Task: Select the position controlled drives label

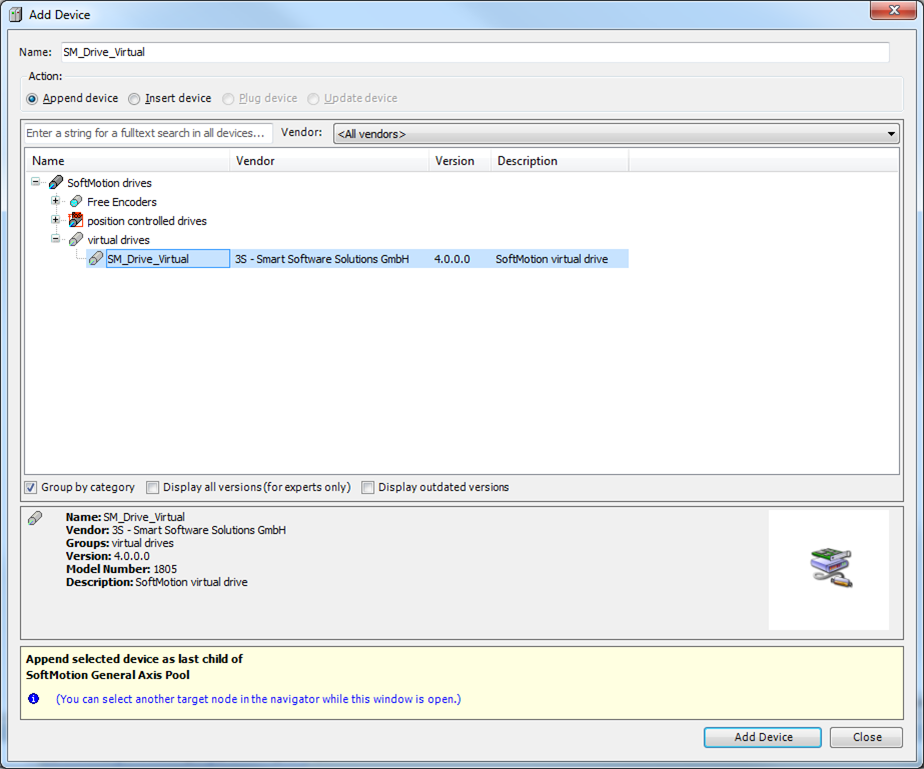Action: pos(147,220)
